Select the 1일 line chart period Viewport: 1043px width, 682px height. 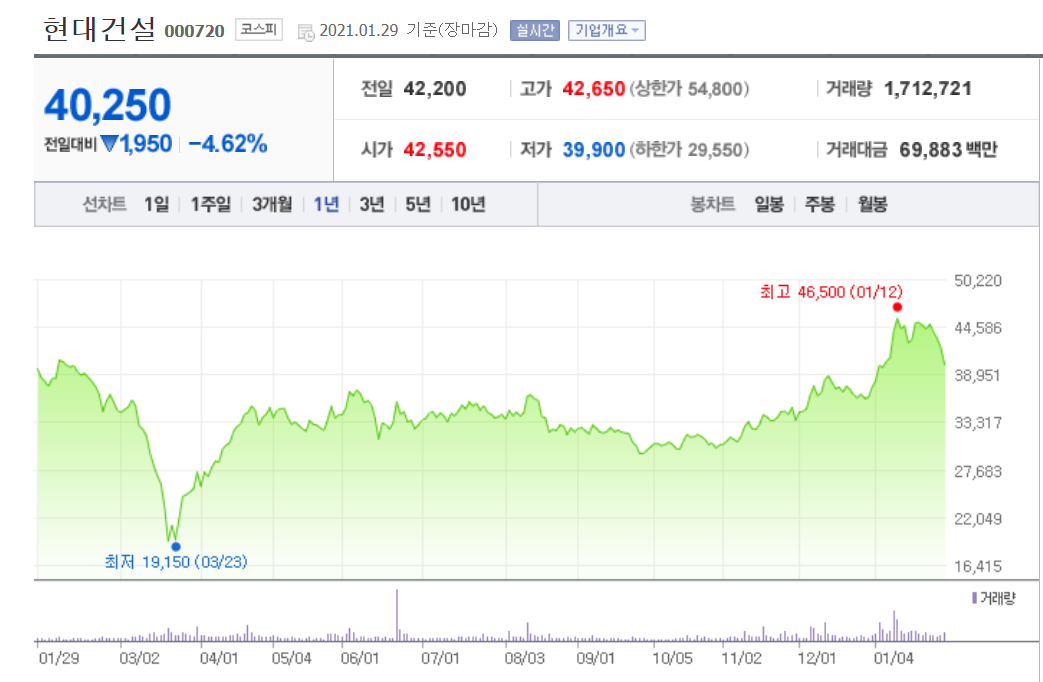156,204
